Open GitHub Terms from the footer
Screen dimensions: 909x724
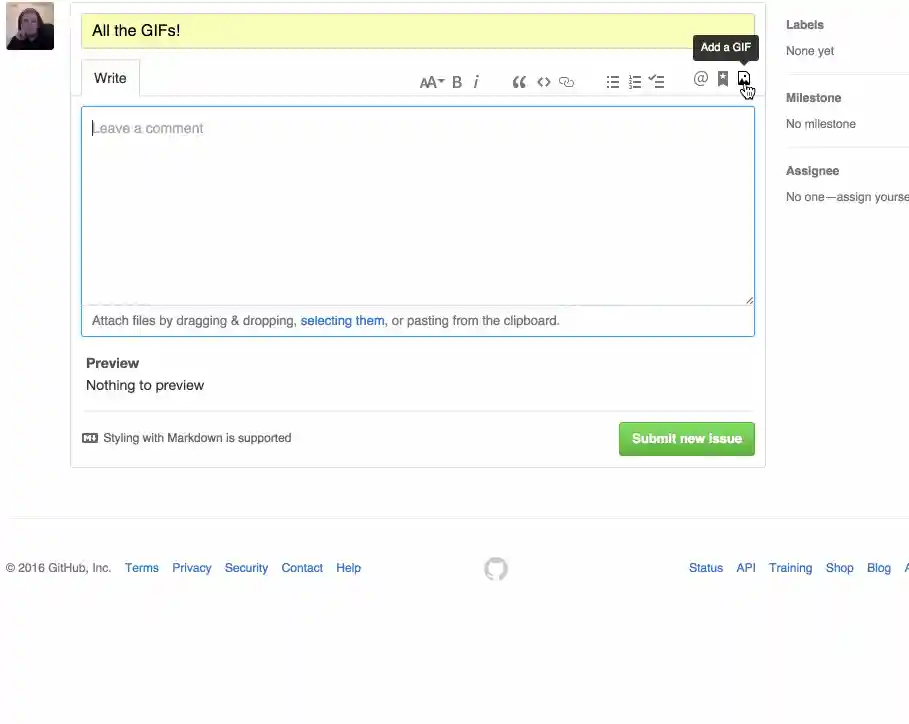coord(141,567)
